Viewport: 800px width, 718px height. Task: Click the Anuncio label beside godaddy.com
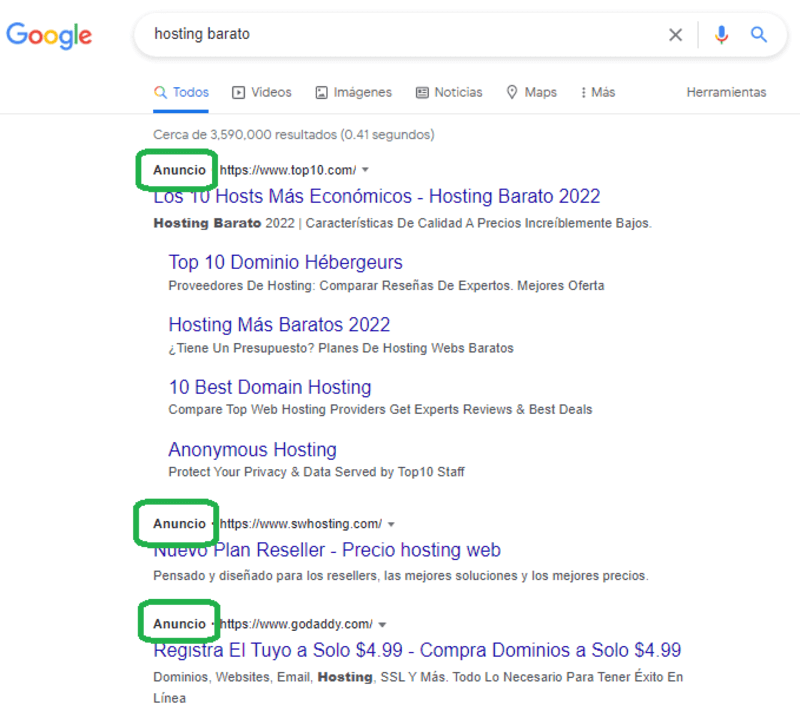click(x=179, y=624)
